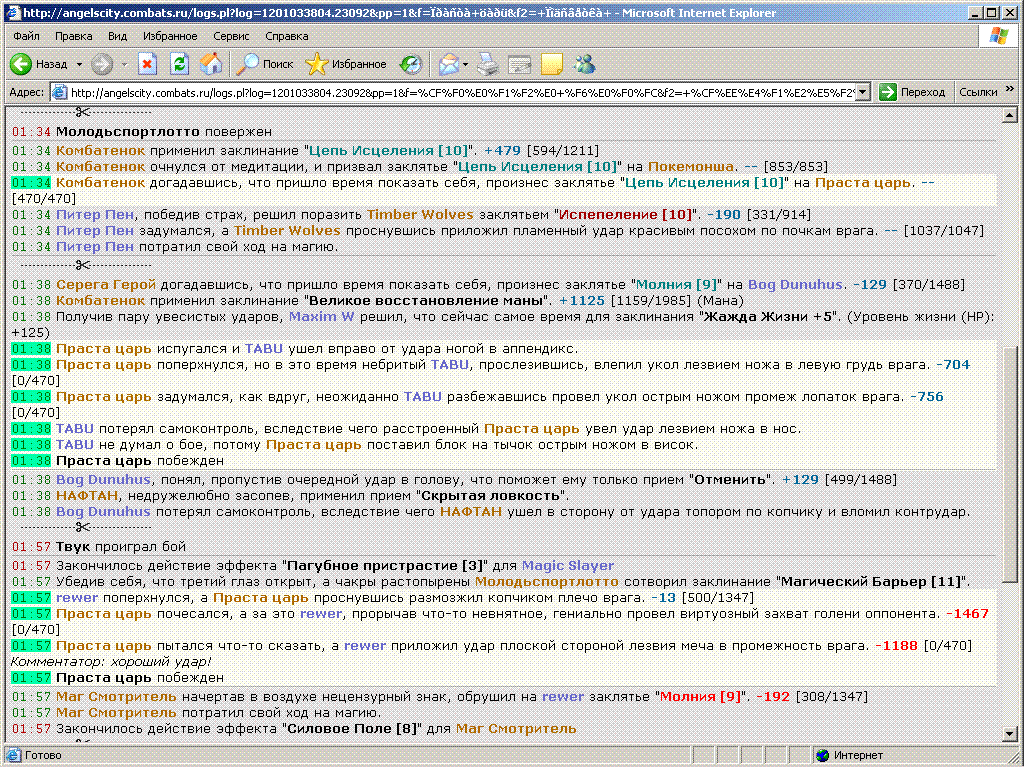This screenshot has height=768, width=1024.
Task: Click Твук in the проиграл бой line
Action: 74,547
